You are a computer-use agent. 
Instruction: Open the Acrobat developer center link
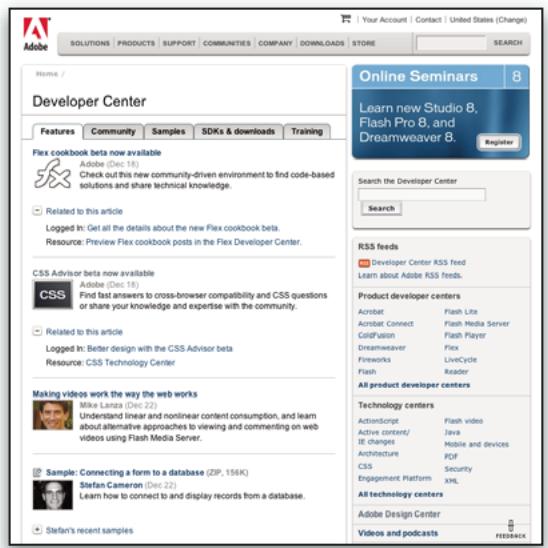[371, 312]
